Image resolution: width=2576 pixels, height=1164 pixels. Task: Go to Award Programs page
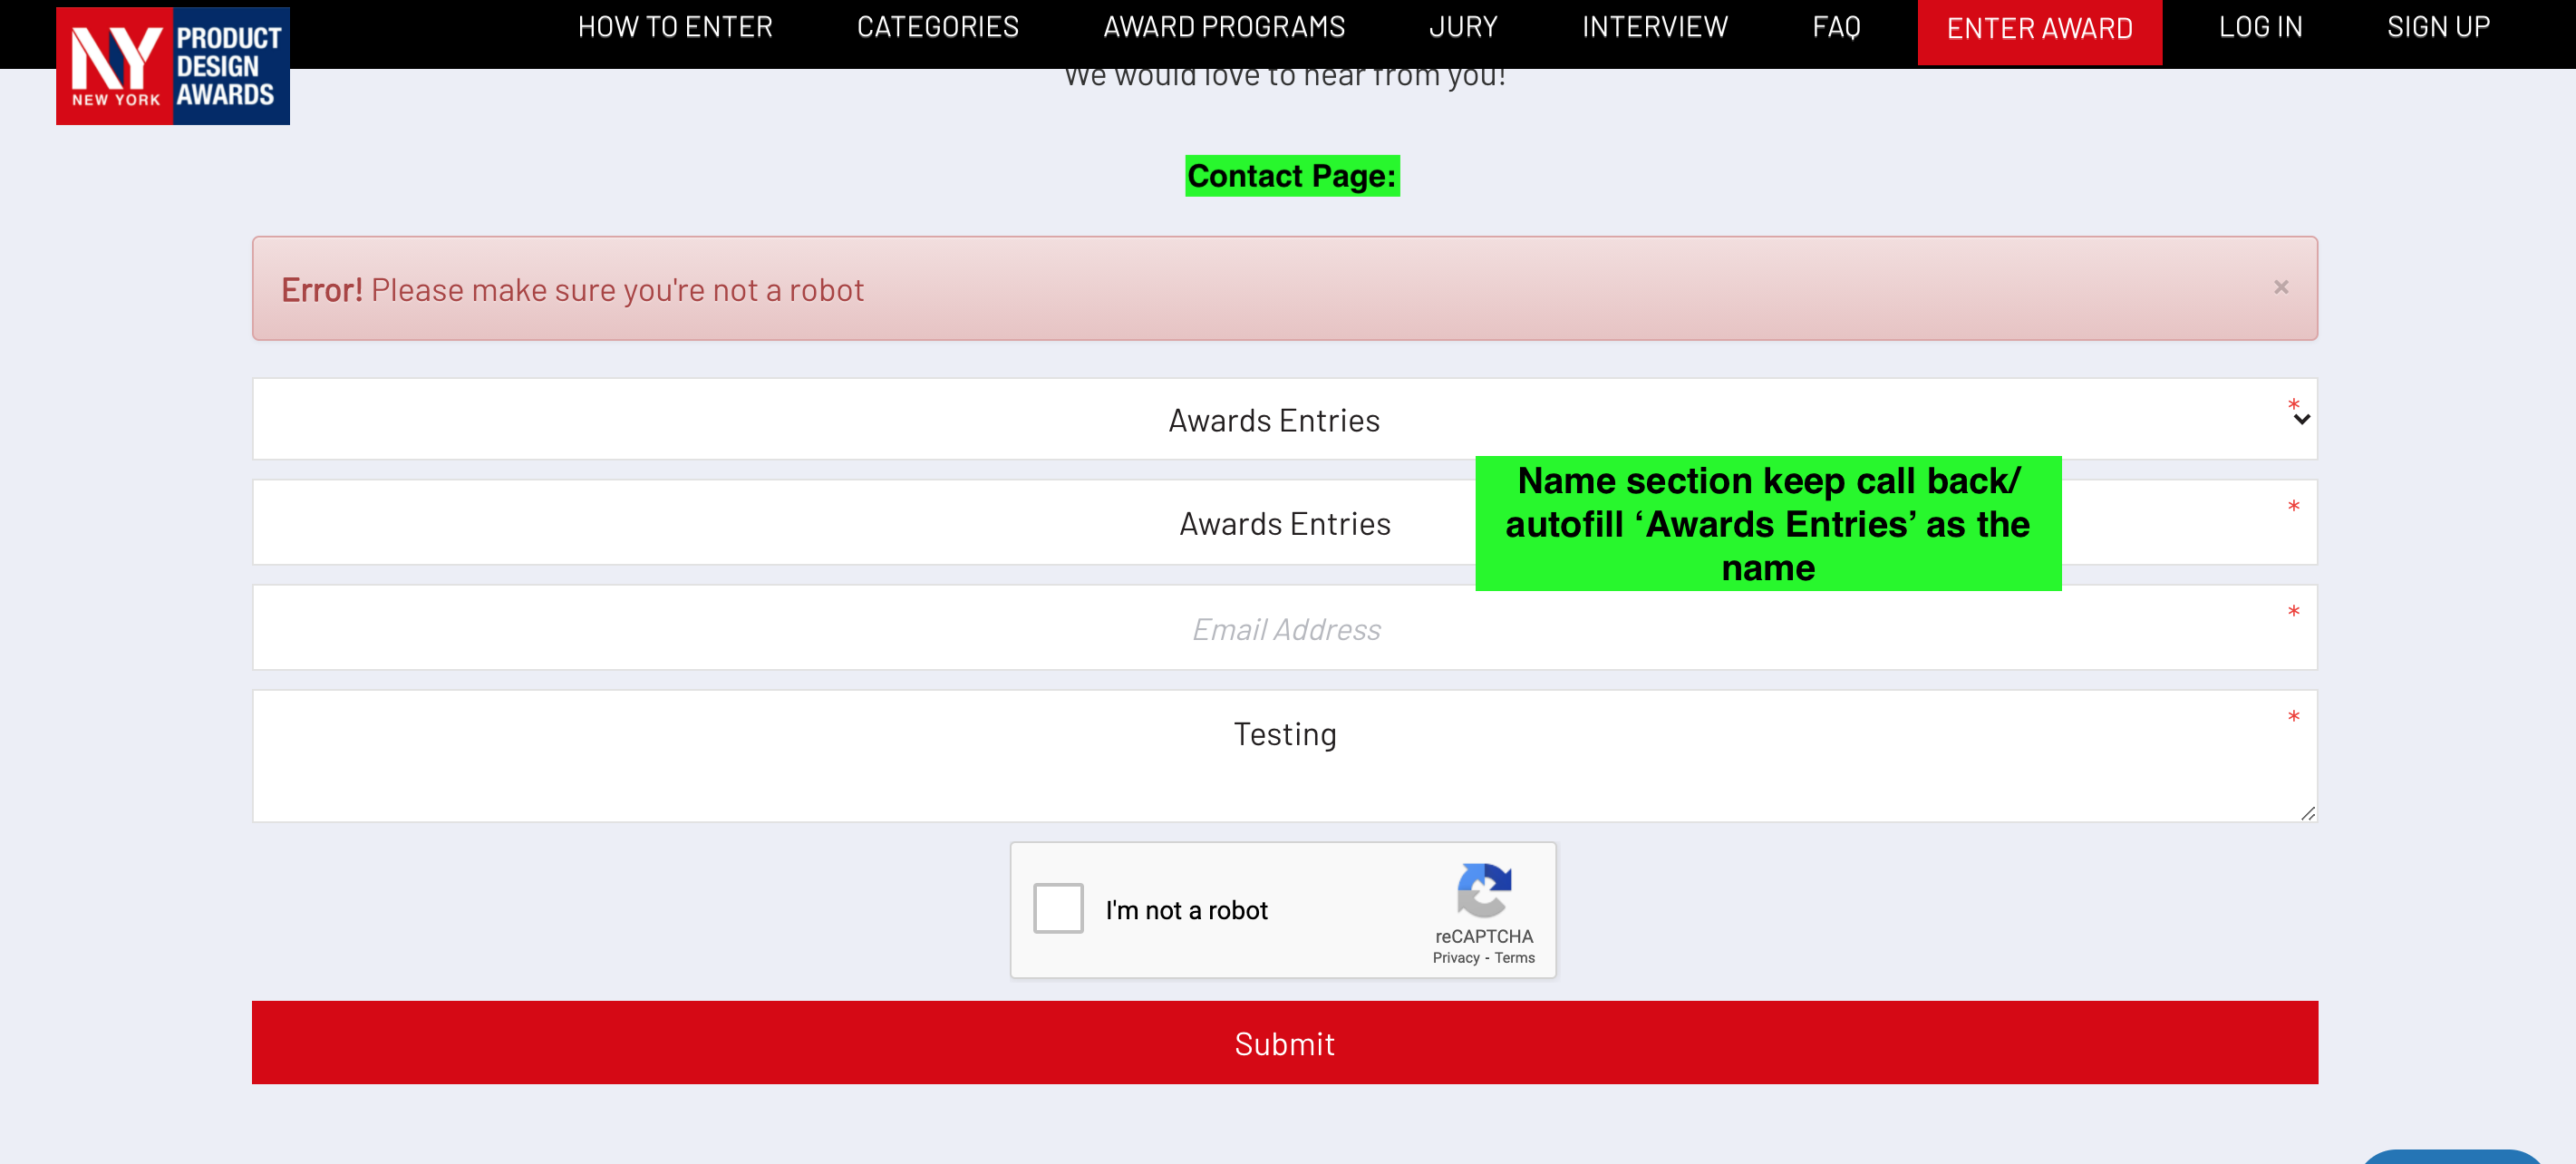point(1223,27)
